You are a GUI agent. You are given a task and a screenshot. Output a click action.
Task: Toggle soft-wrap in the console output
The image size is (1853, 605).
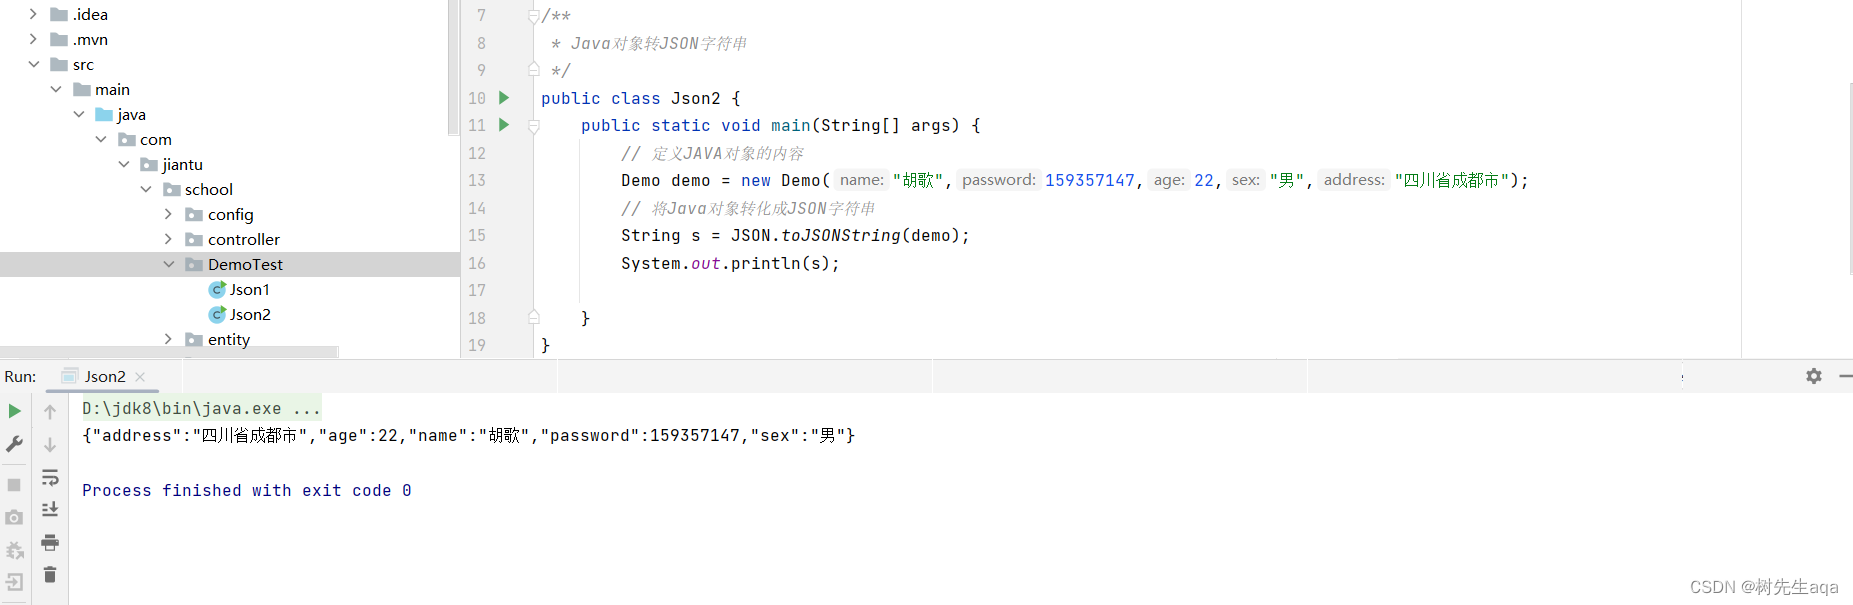pos(50,477)
